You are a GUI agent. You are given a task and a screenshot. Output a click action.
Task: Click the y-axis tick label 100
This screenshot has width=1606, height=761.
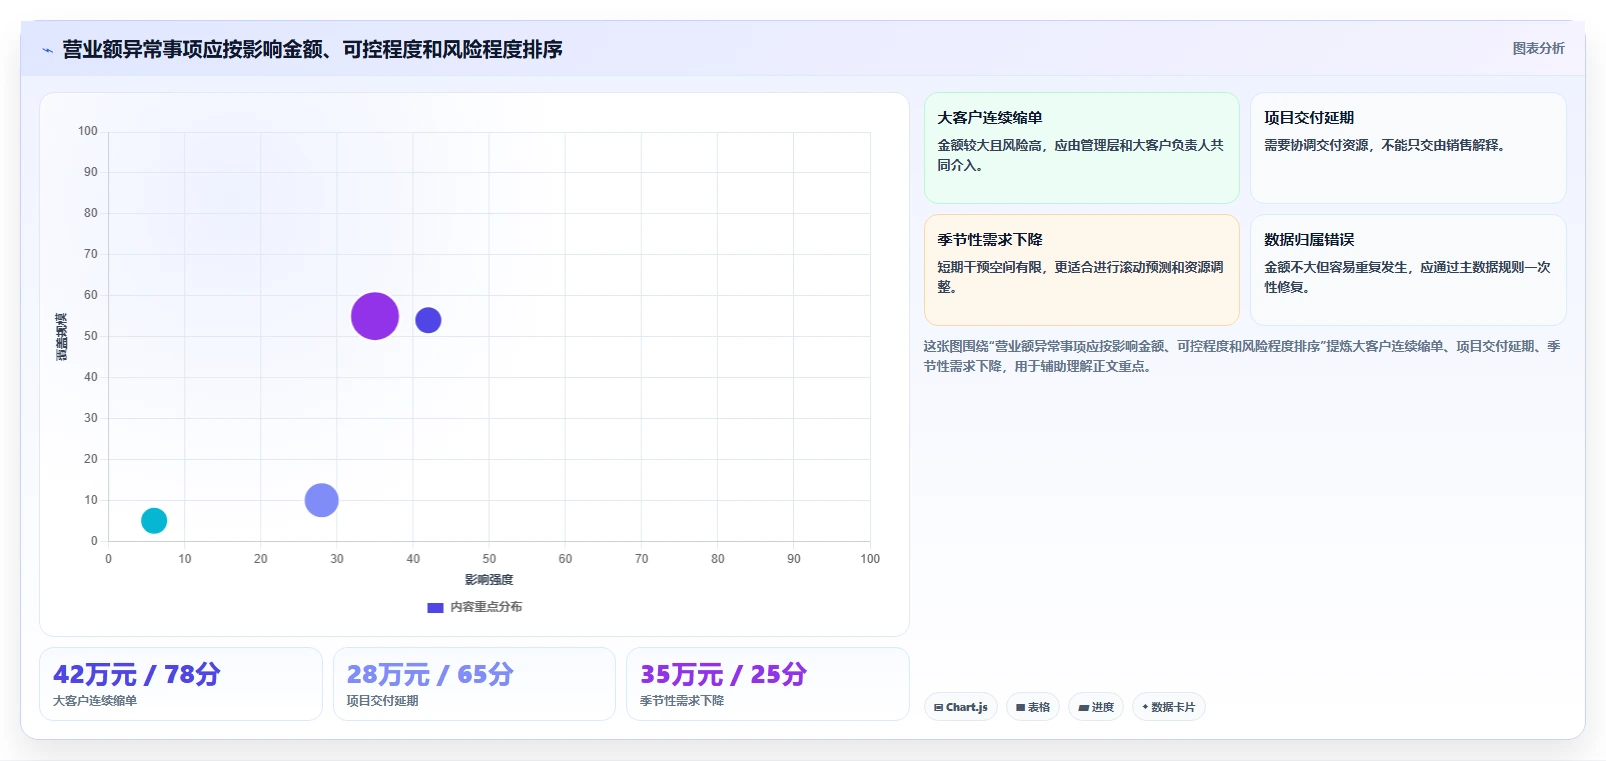pyautogui.click(x=88, y=131)
